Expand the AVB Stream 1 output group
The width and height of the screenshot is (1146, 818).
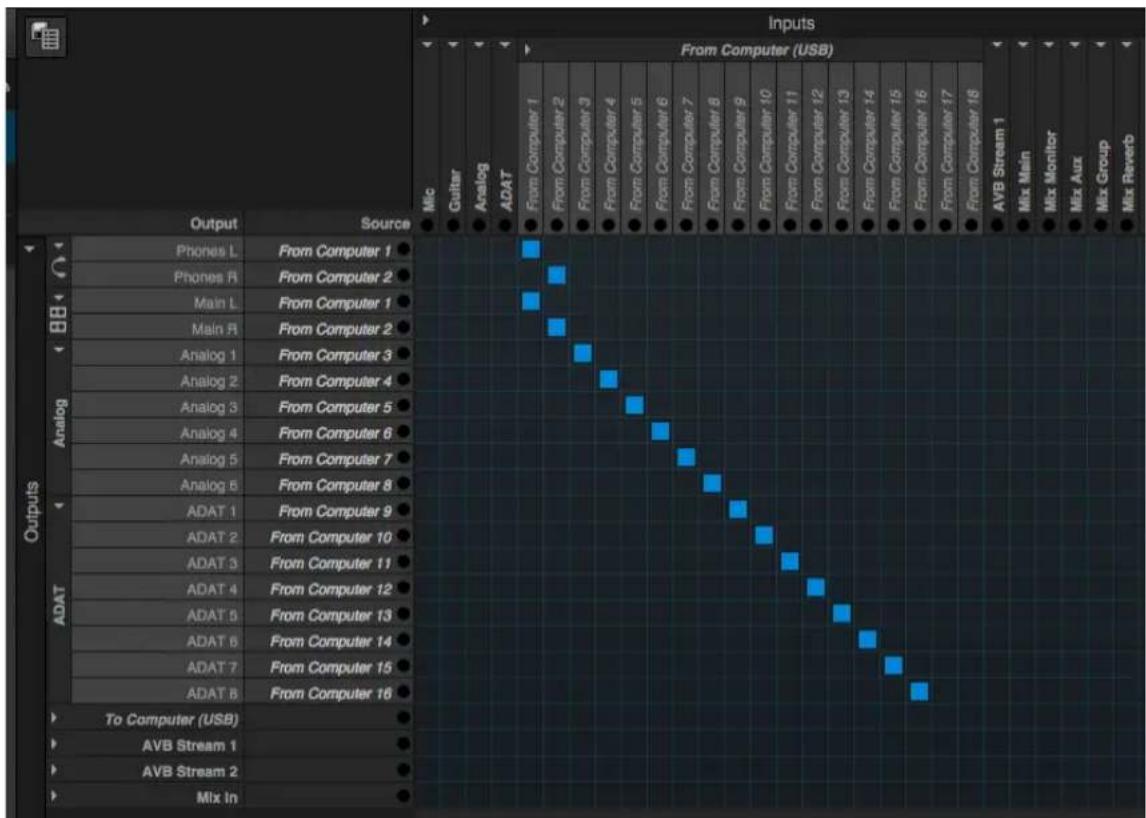click(53, 744)
